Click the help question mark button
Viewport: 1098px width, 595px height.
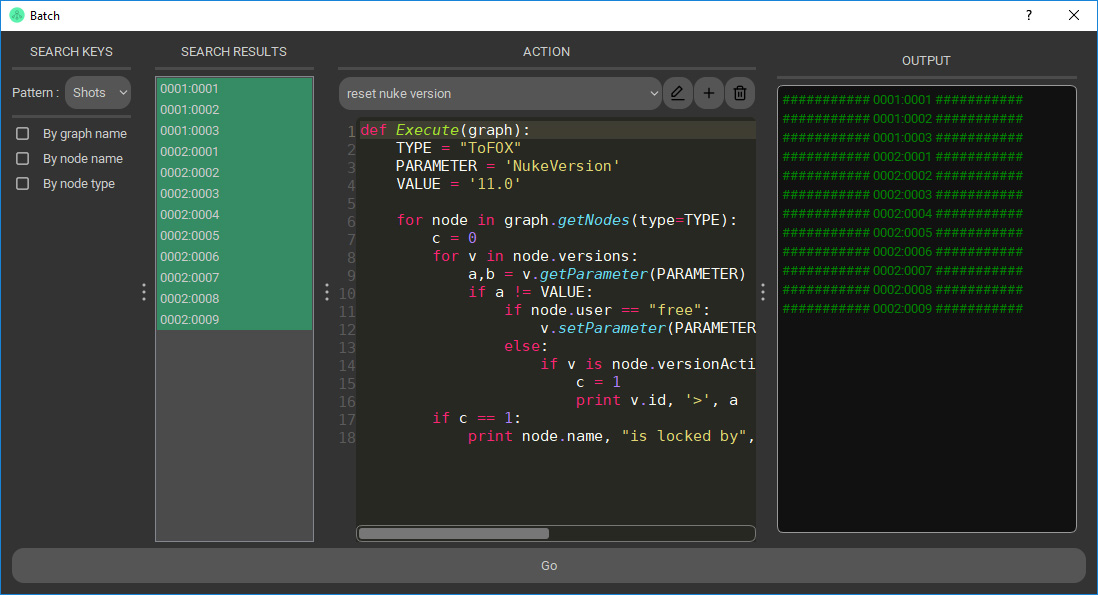[1029, 15]
